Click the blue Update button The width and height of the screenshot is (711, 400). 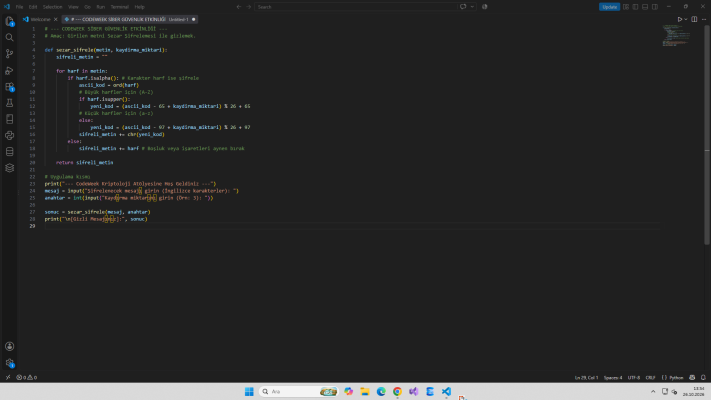click(x=609, y=7)
